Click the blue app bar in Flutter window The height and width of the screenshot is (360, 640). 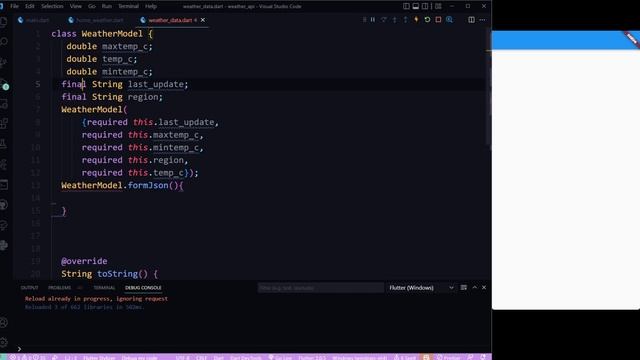point(566,40)
